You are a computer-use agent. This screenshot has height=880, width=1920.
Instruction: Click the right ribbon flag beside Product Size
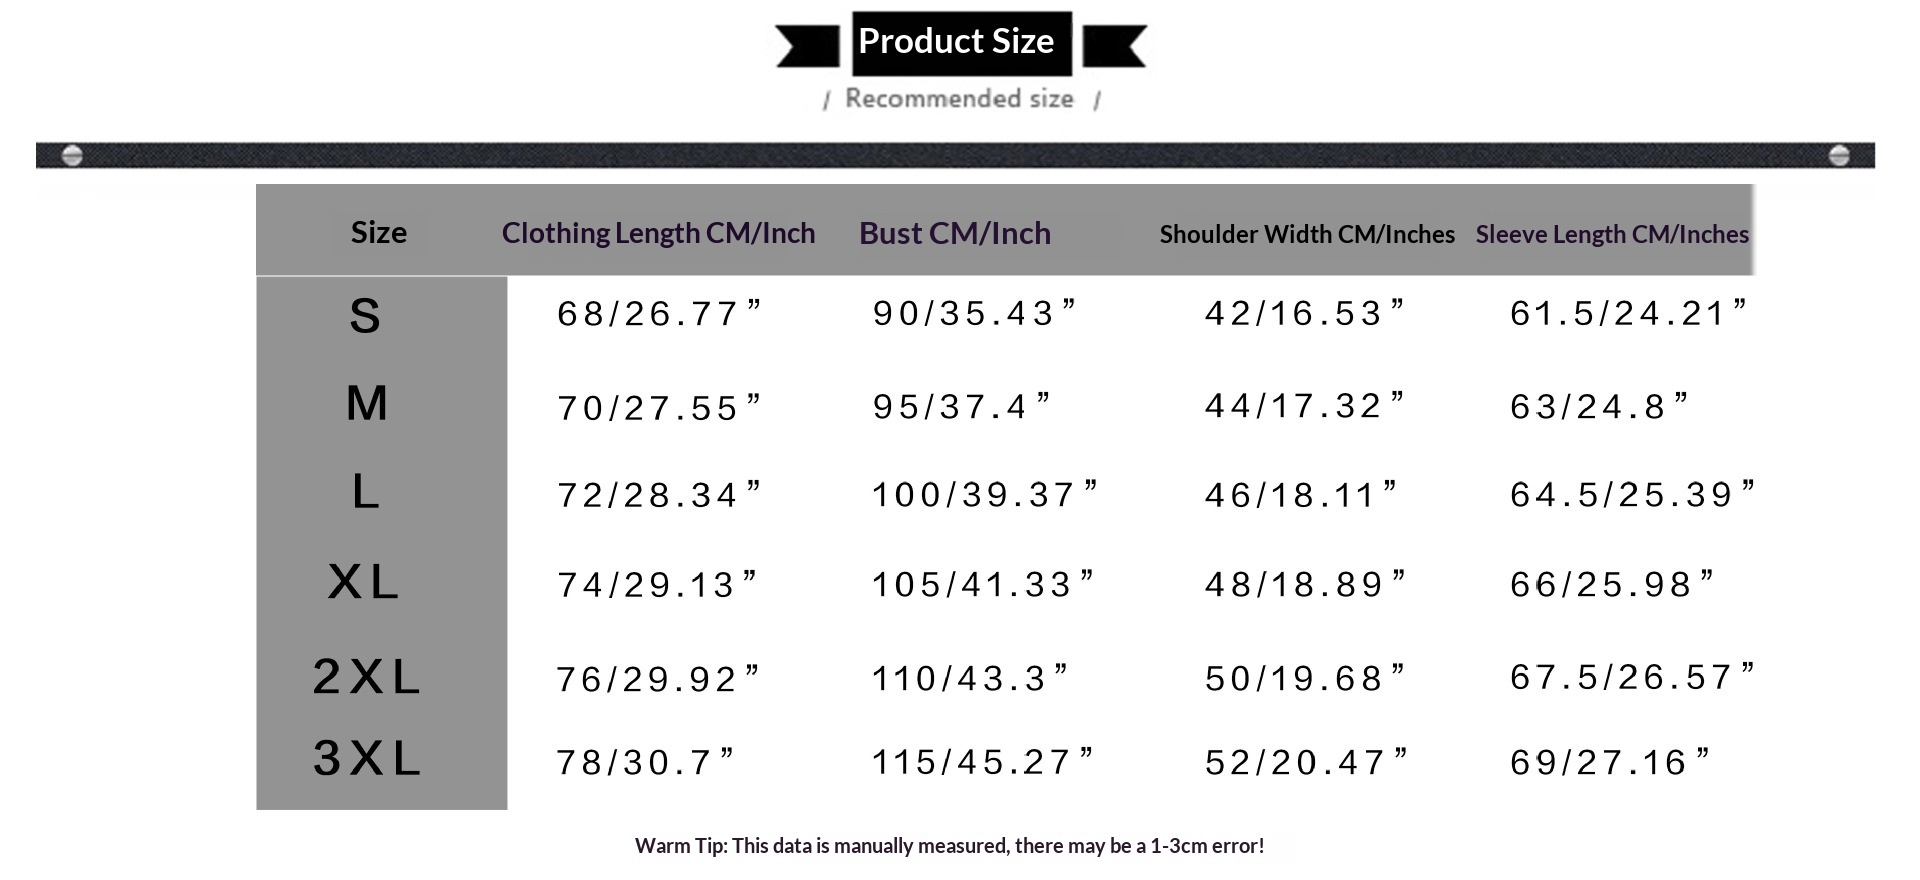[x=1114, y=47]
